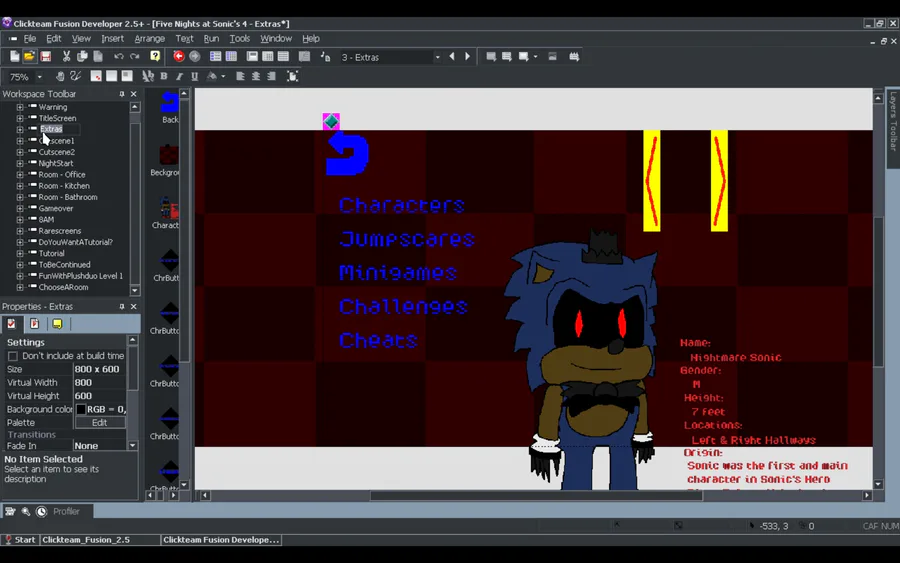900x563 pixels.
Task: Select the NightStart frame in workspace
Action: (x=56, y=164)
